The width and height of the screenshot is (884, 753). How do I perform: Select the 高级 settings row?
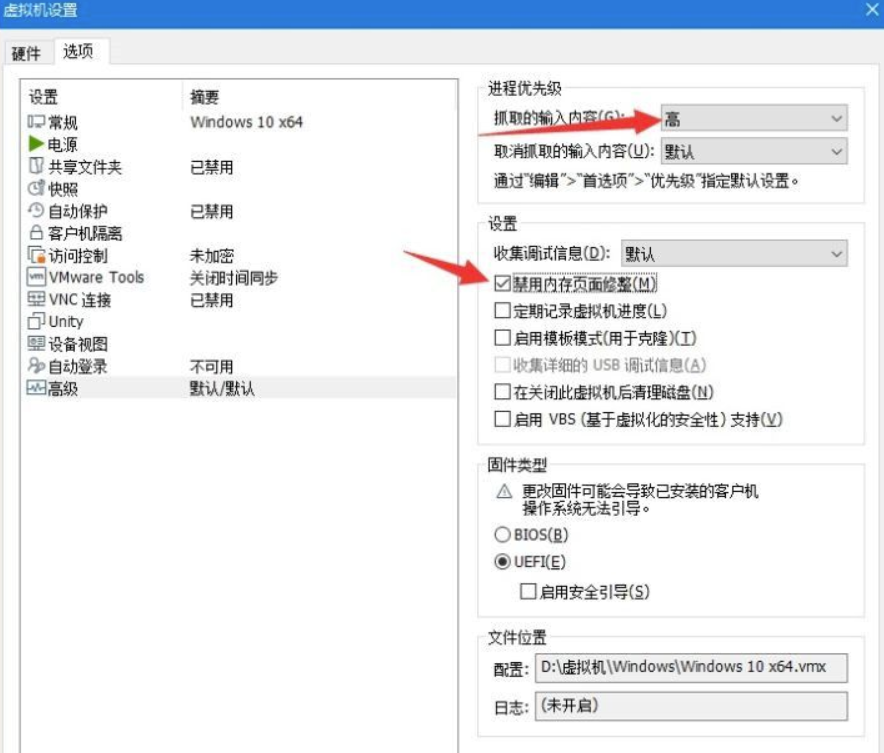click(x=240, y=388)
